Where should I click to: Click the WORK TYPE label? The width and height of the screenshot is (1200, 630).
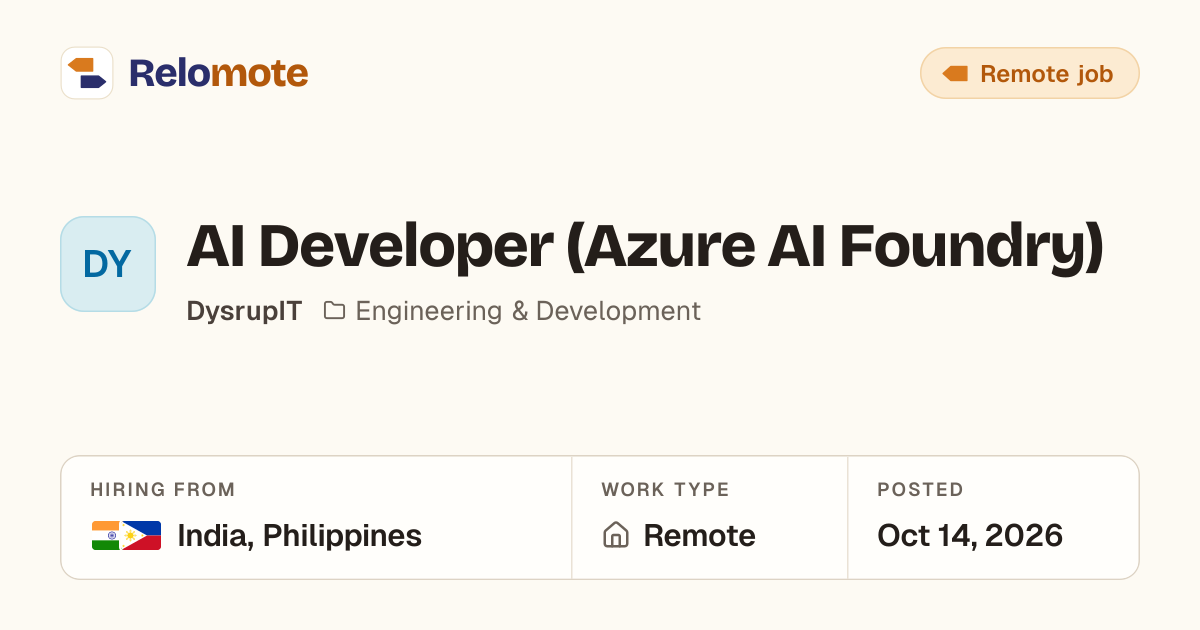click(665, 490)
